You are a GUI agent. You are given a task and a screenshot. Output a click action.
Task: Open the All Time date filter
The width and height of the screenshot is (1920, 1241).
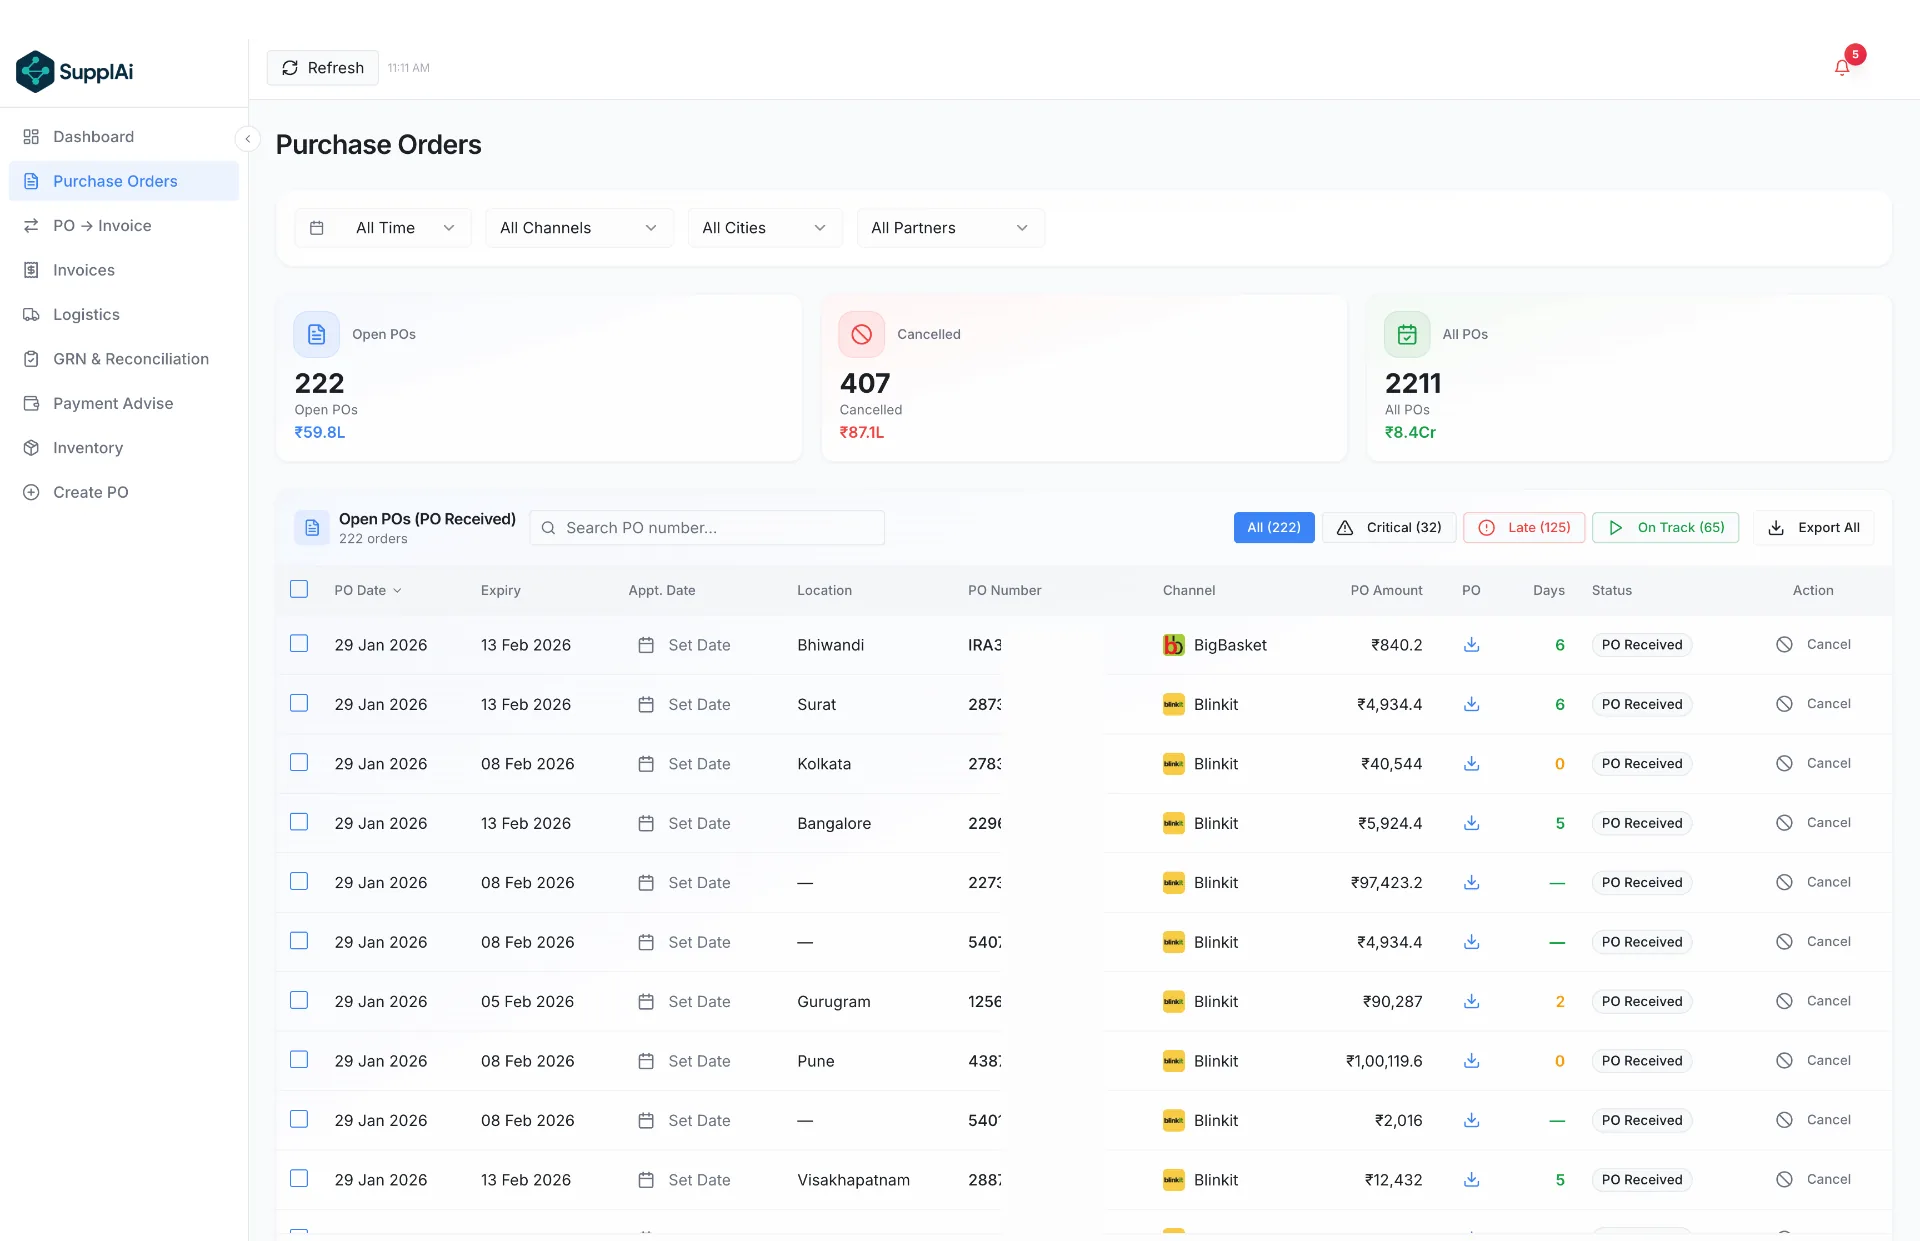coord(383,228)
